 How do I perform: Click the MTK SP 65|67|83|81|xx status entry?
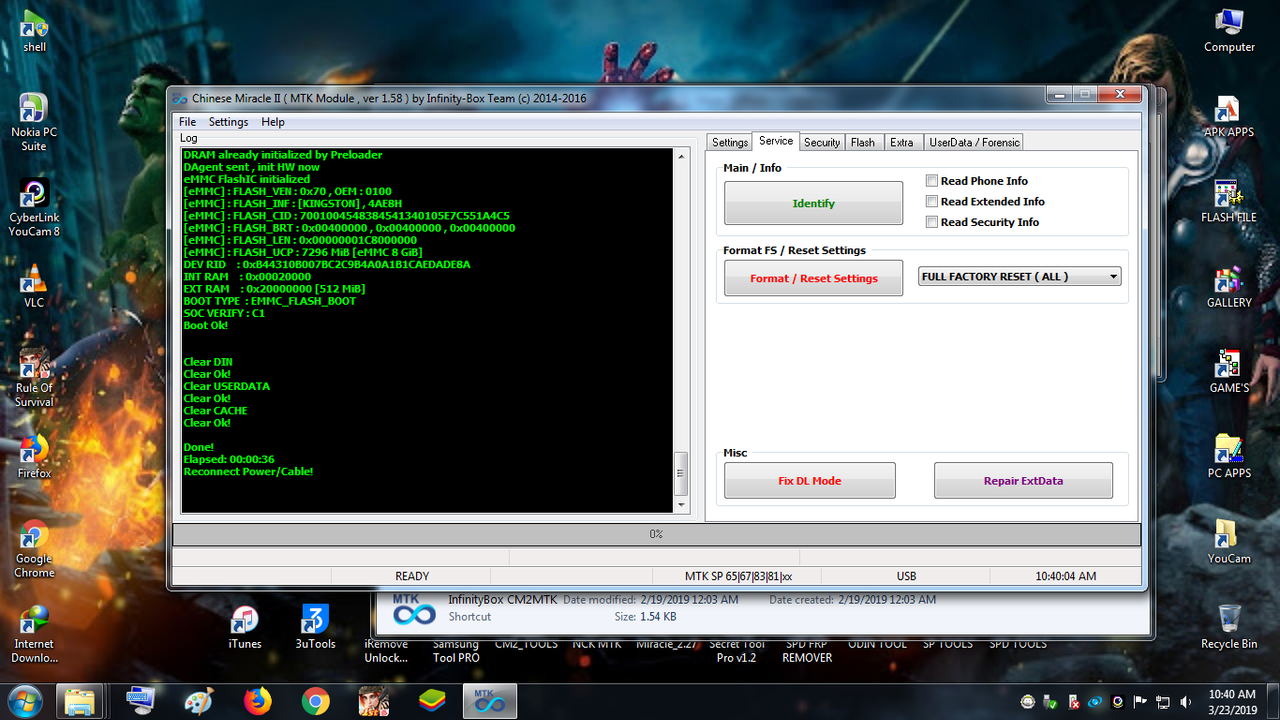738,576
